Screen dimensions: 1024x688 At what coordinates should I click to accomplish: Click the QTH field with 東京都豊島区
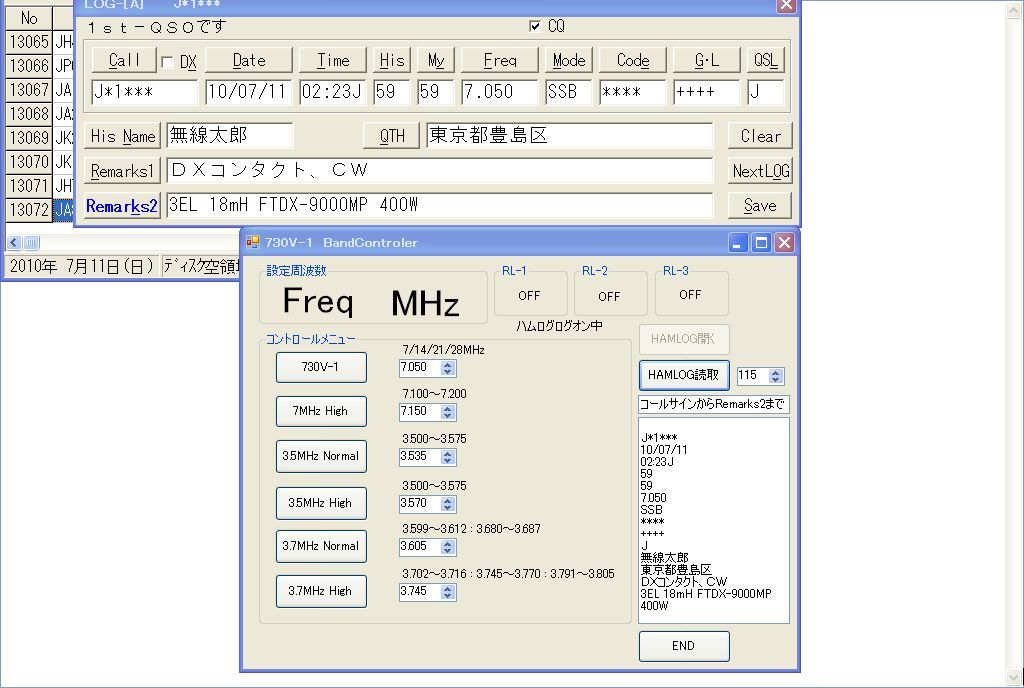coord(569,136)
